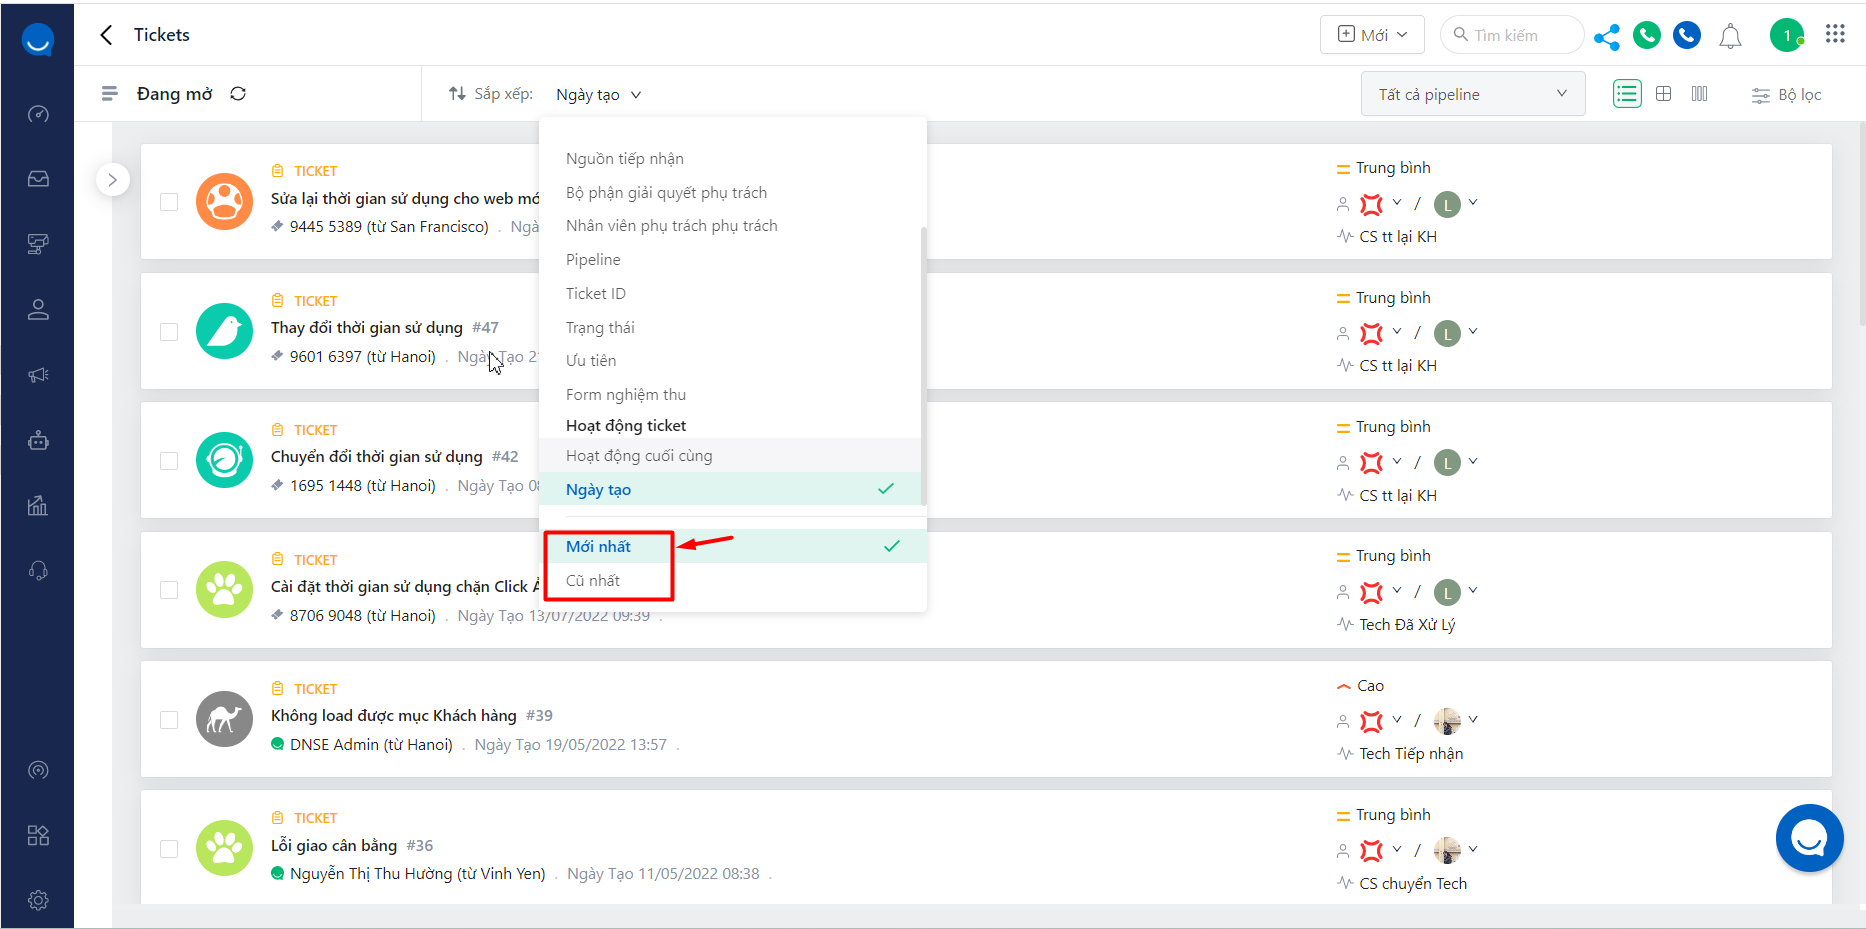The image size is (1866, 929).
Task: Switch to the kanban column view
Action: click(1699, 94)
